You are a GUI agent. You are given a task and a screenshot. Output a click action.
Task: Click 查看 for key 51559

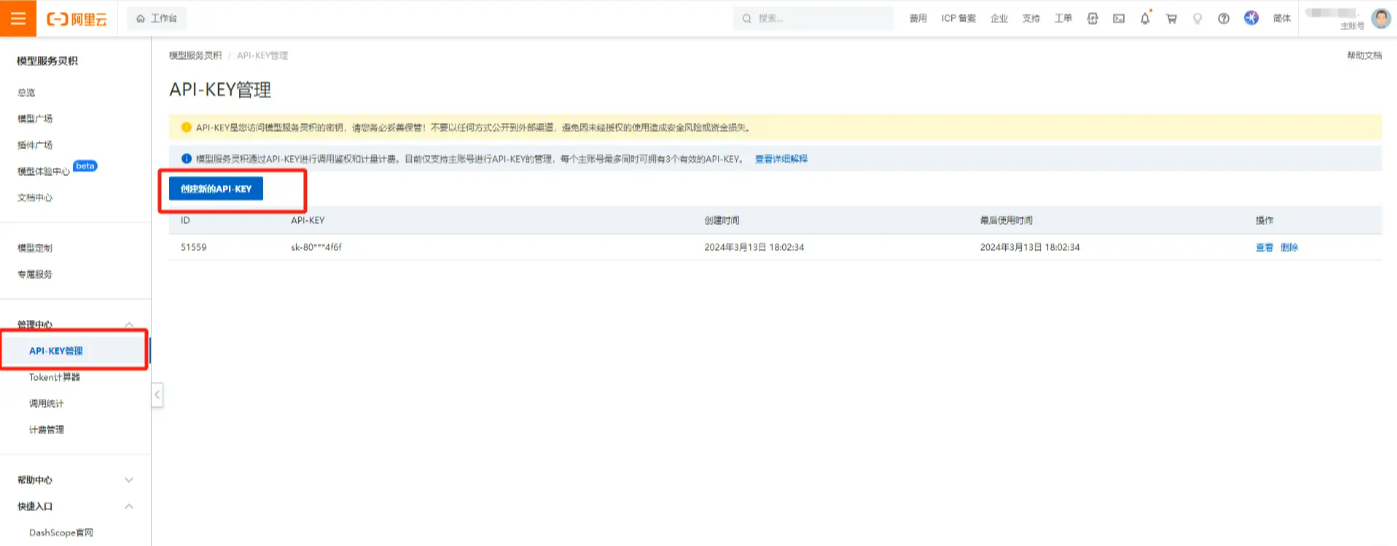[x=1264, y=247]
